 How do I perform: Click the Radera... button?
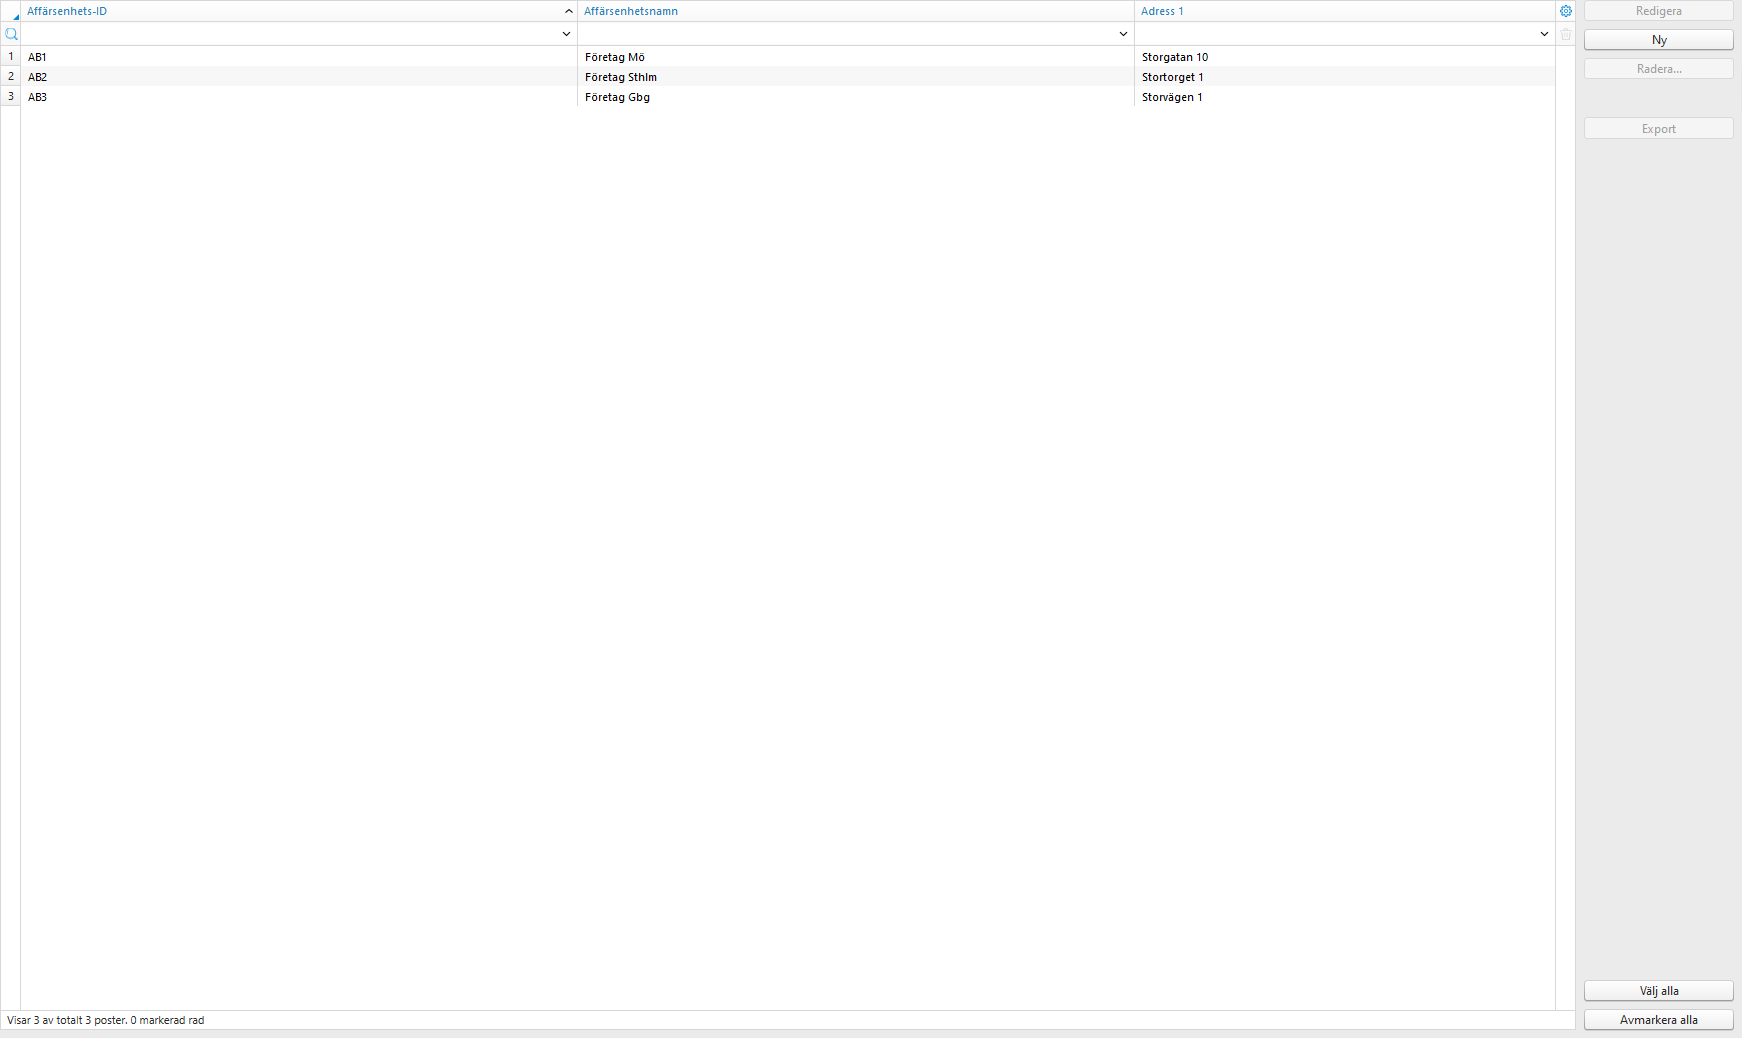[x=1657, y=68]
